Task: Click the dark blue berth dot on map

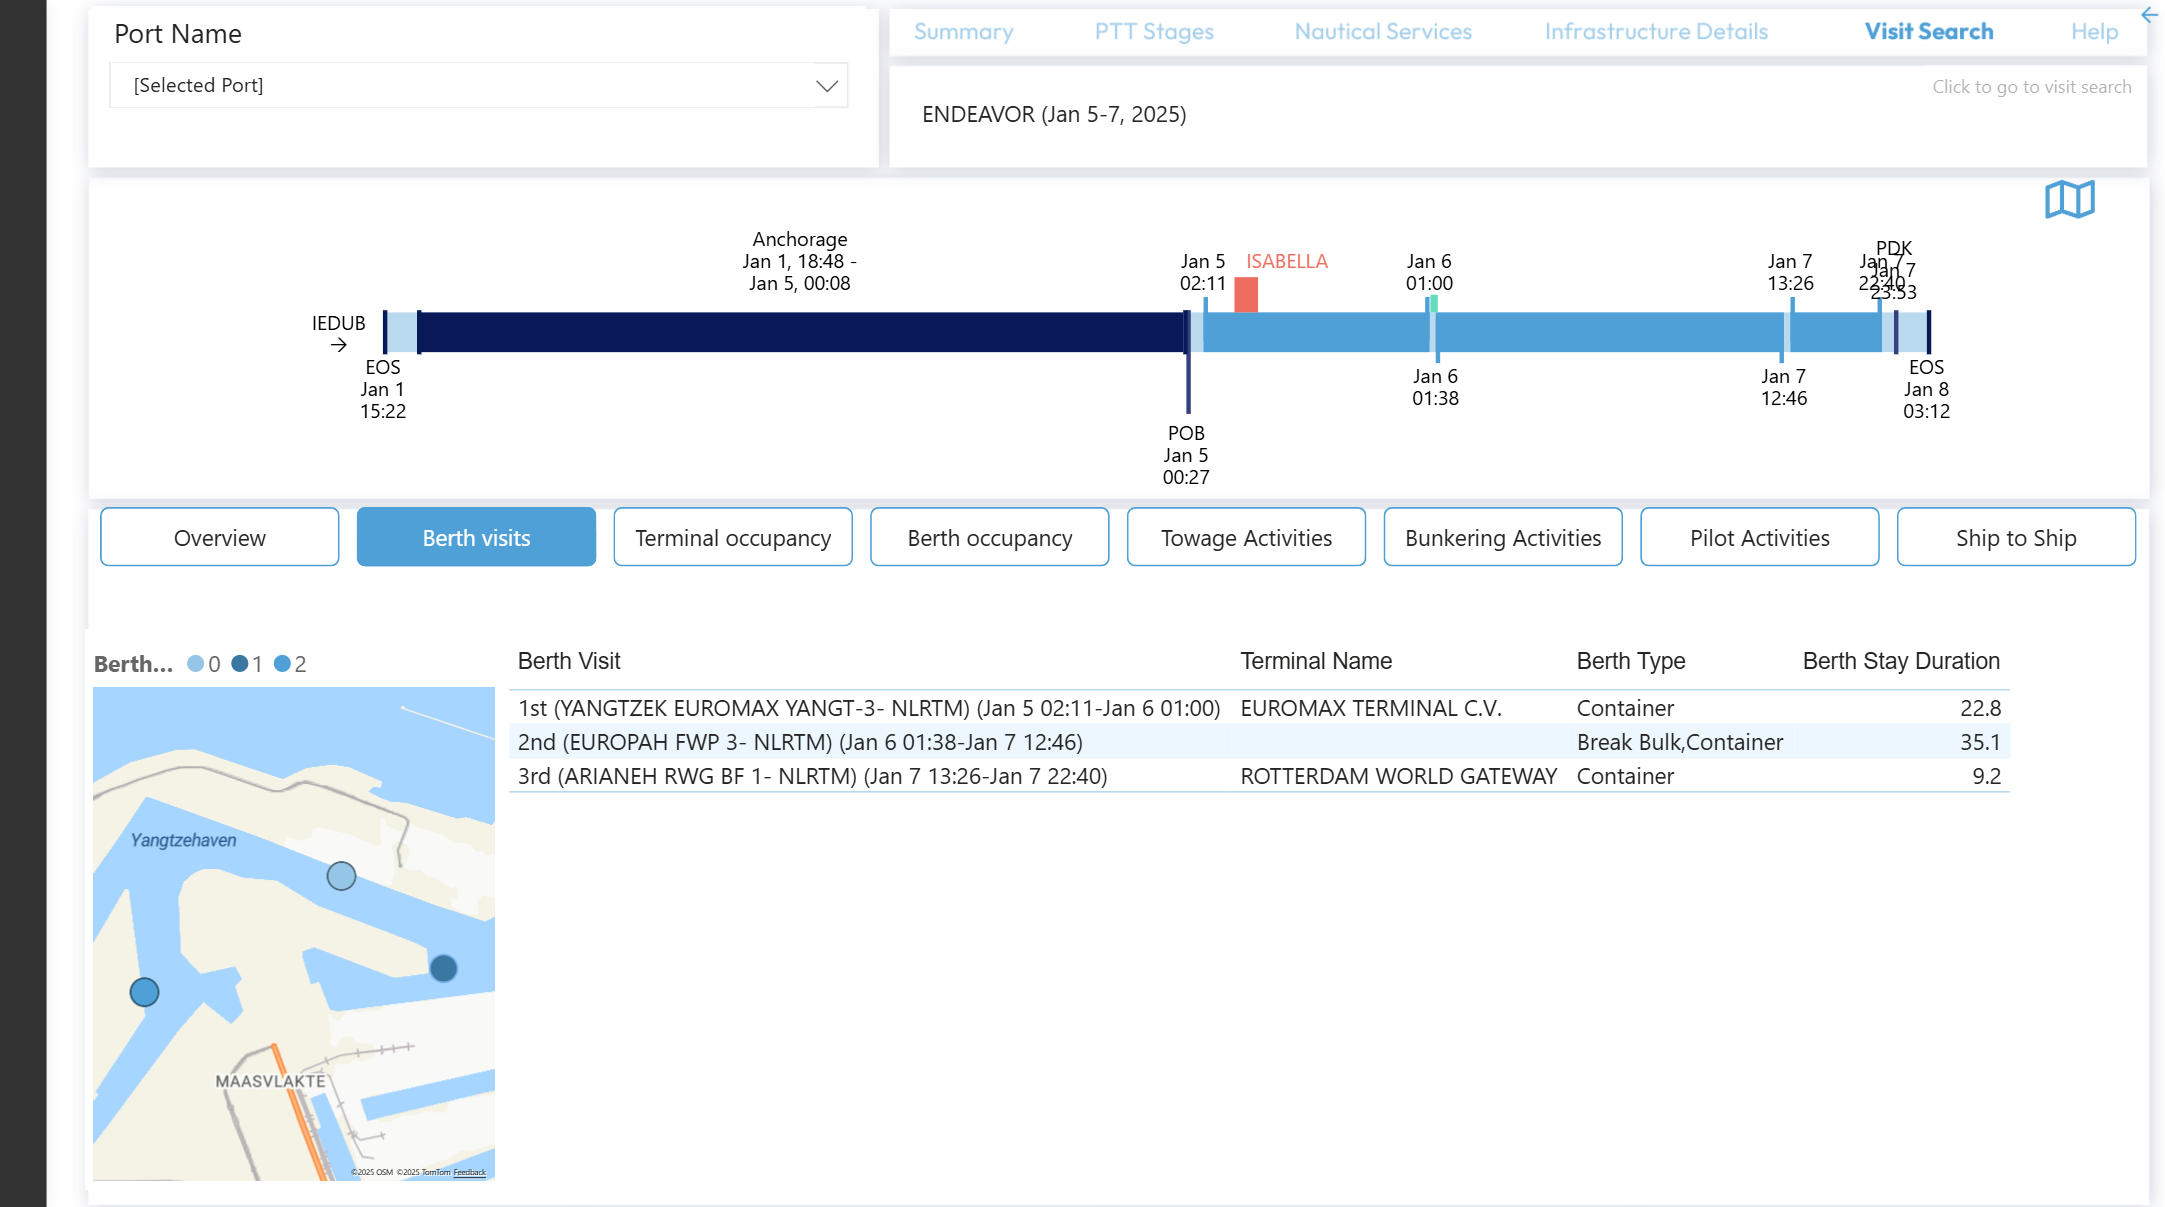Action: [443, 968]
